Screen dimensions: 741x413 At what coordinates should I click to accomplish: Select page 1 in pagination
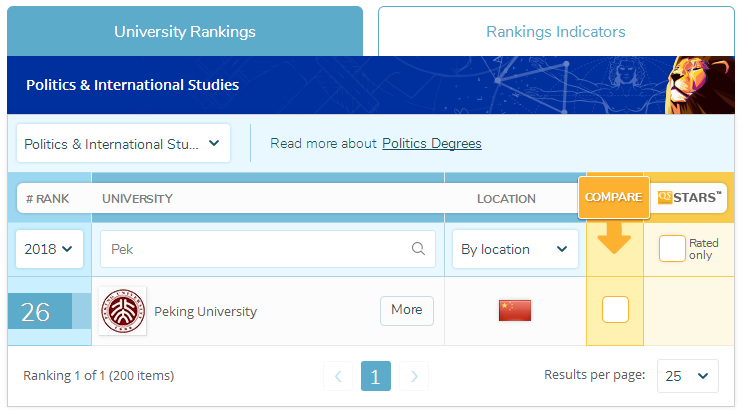375,377
